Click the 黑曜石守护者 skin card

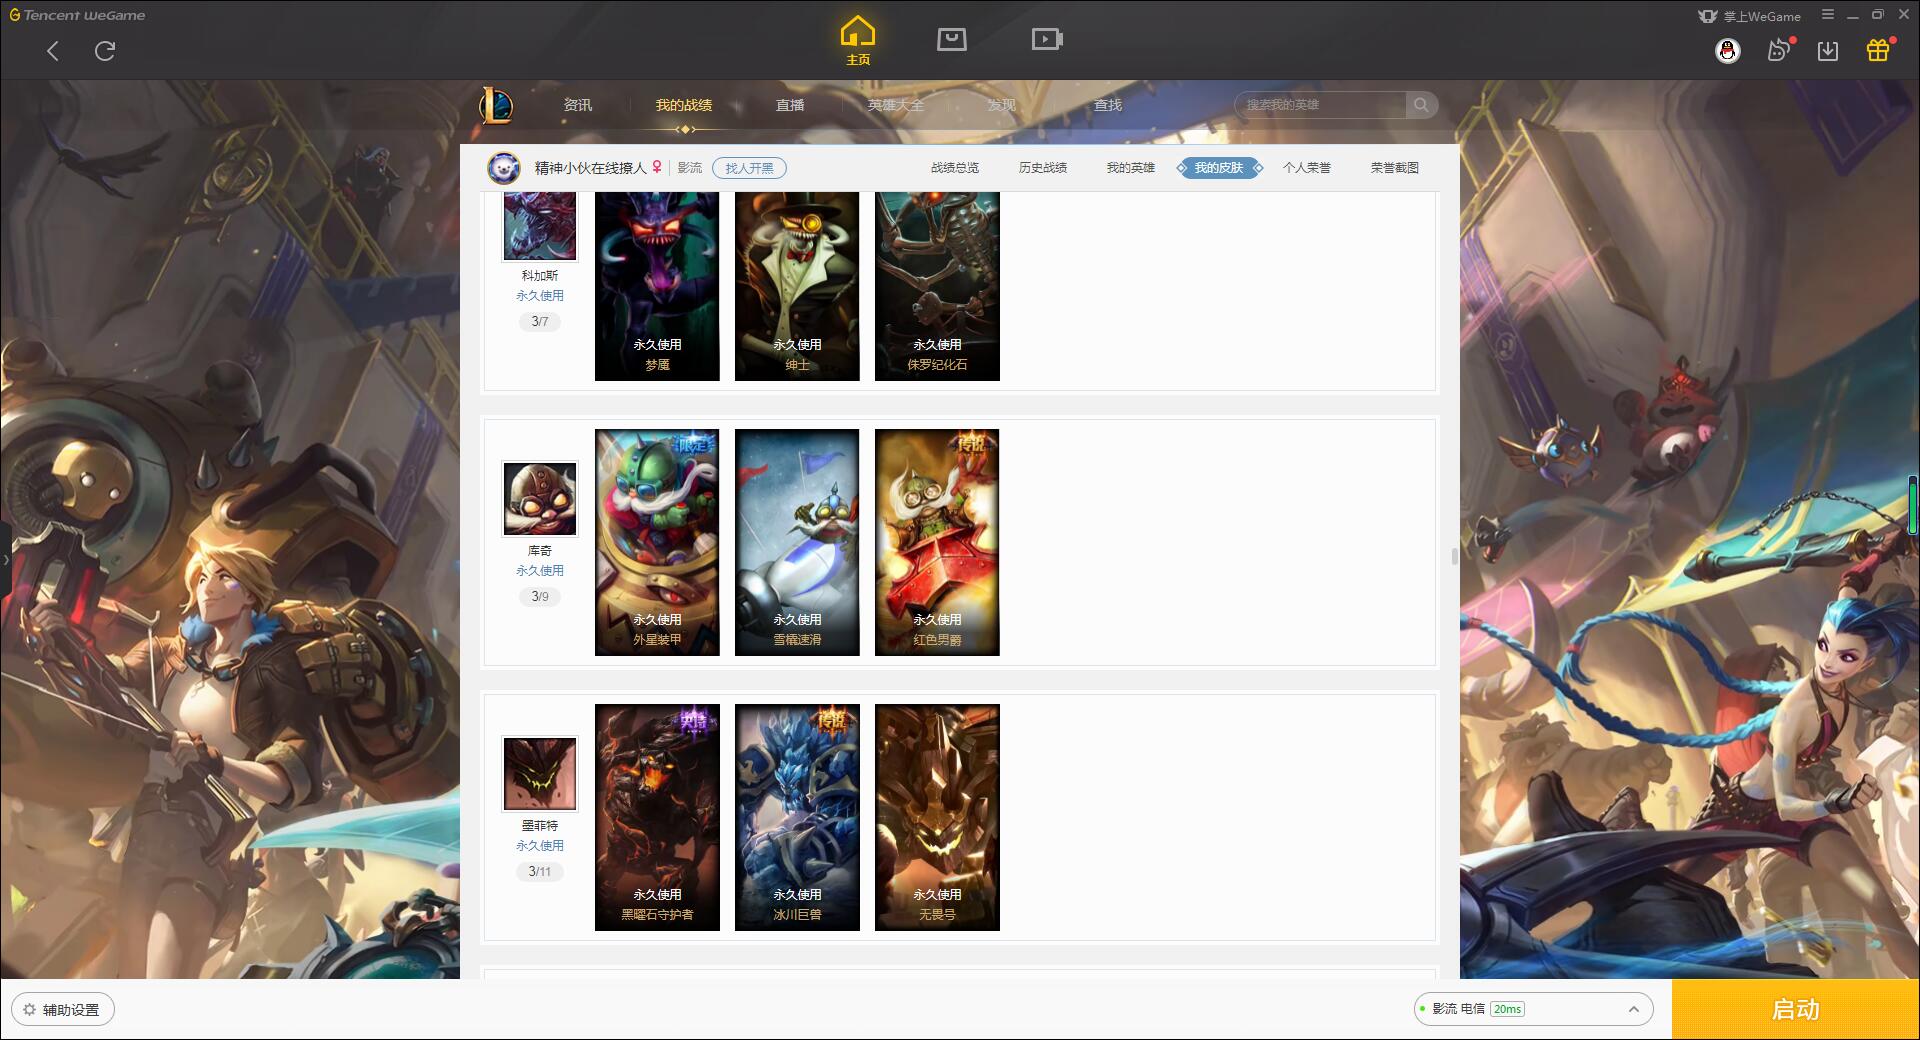(657, 818)
